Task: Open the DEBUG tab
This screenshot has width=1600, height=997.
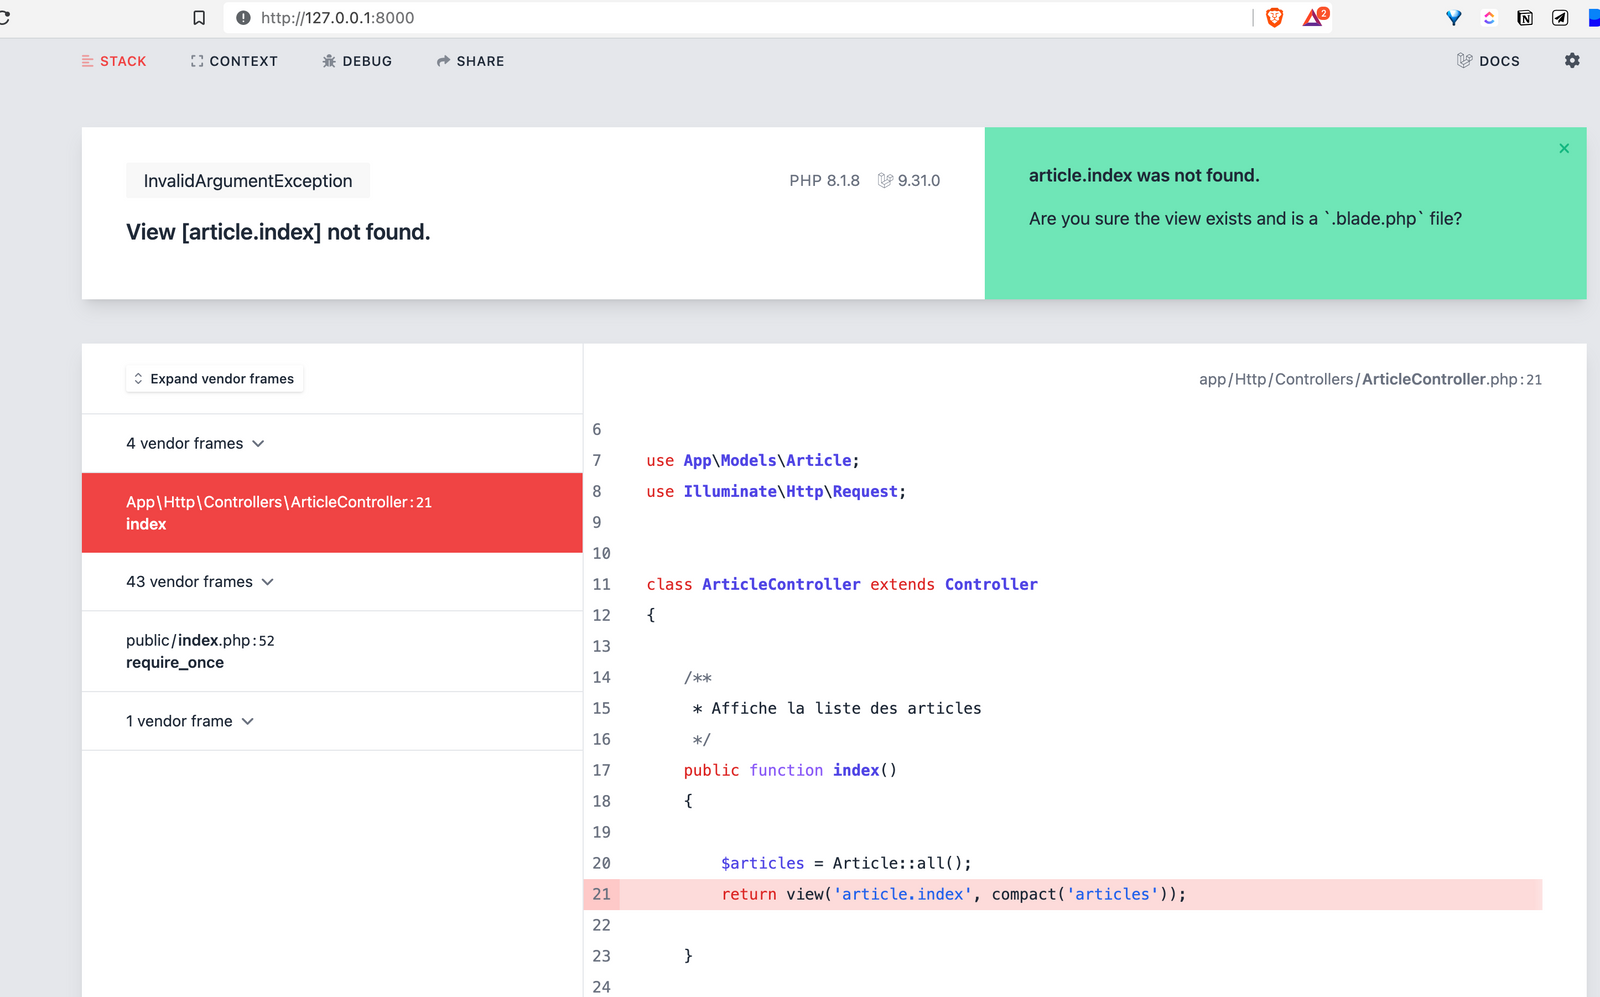Action: point(357,61)
